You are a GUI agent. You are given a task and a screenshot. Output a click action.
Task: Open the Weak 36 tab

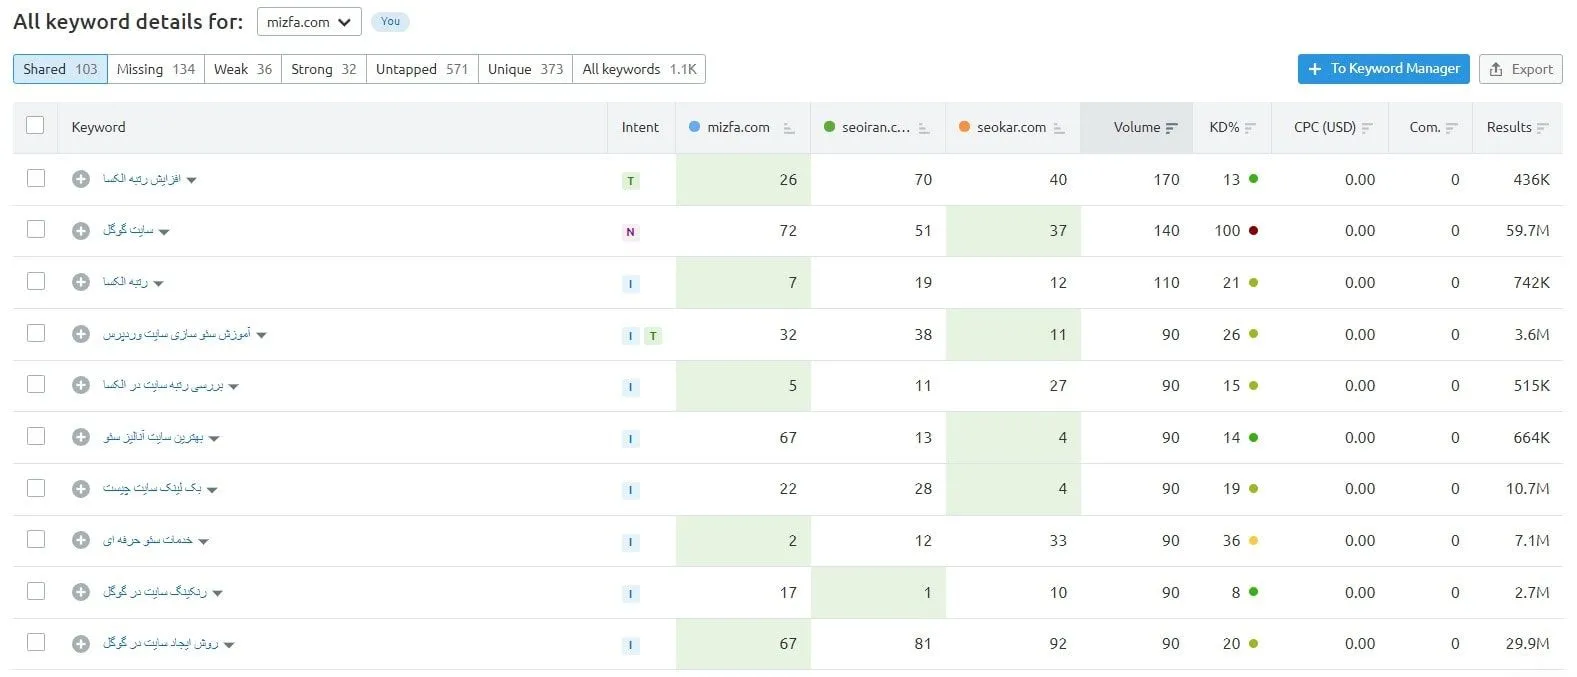coord(243,69)
